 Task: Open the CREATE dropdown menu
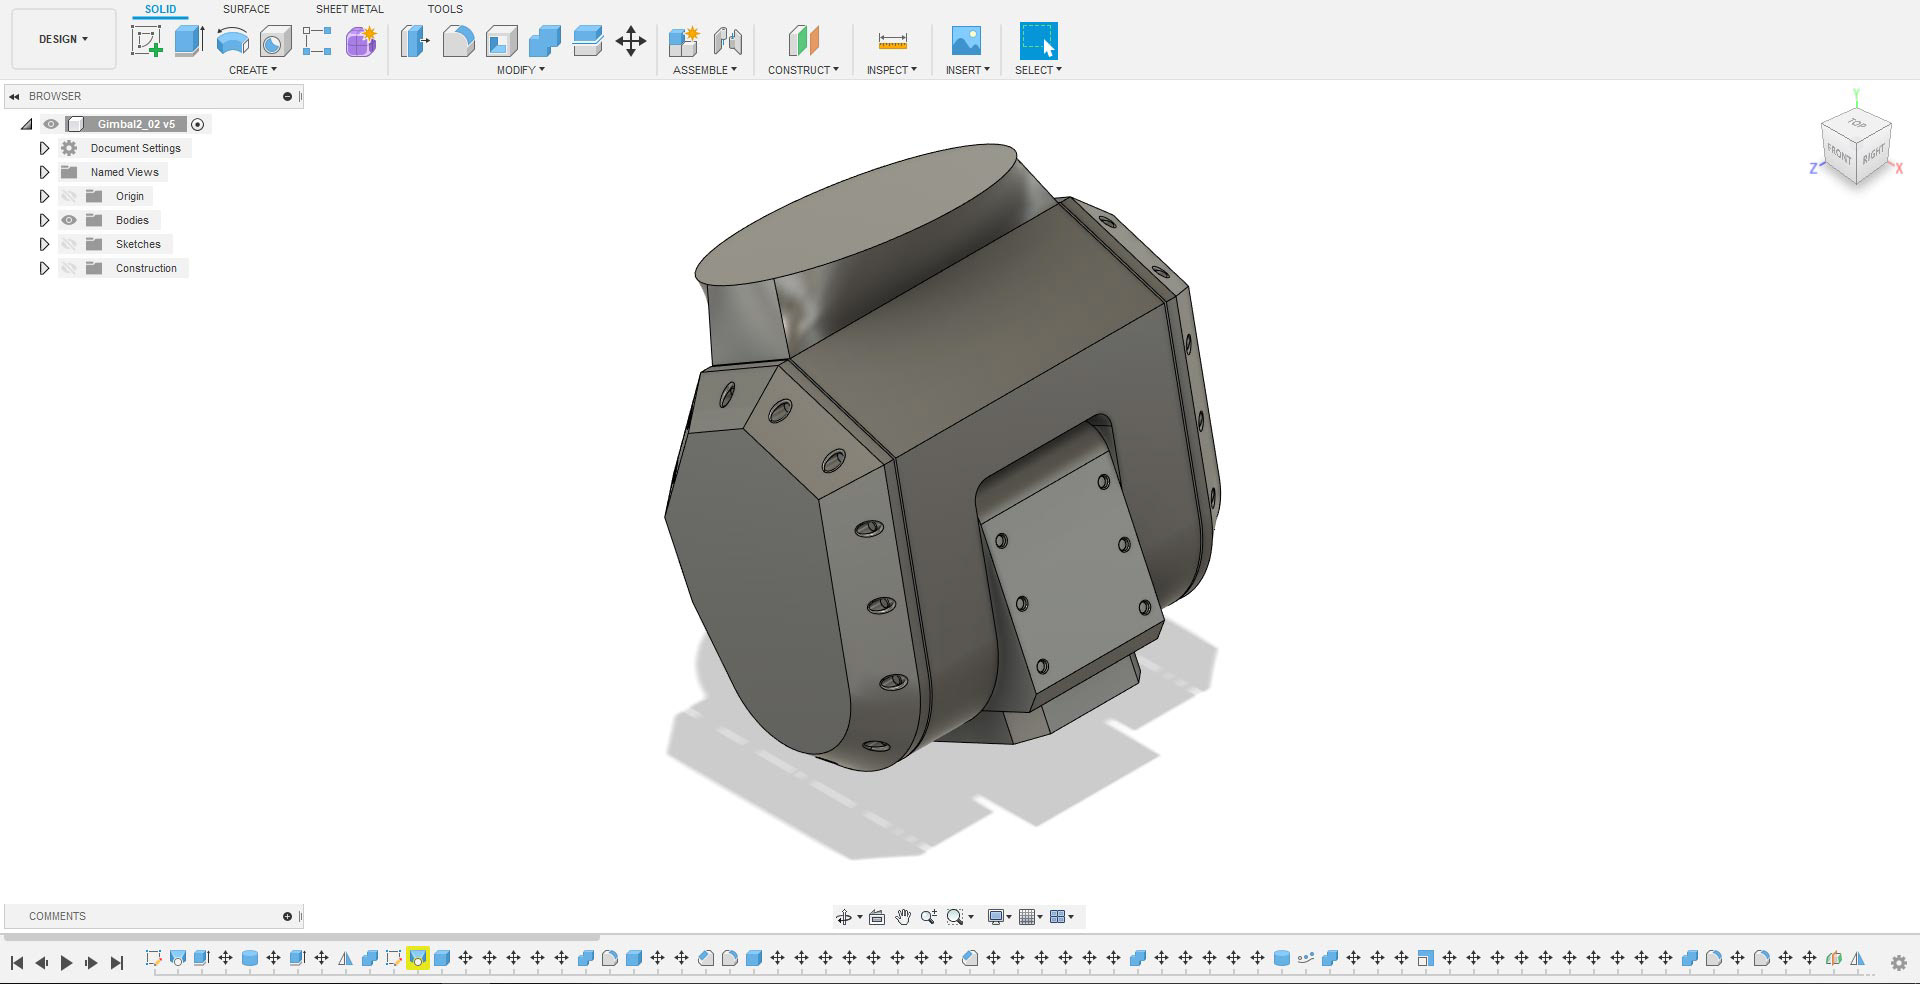click(x=253, y=70)
